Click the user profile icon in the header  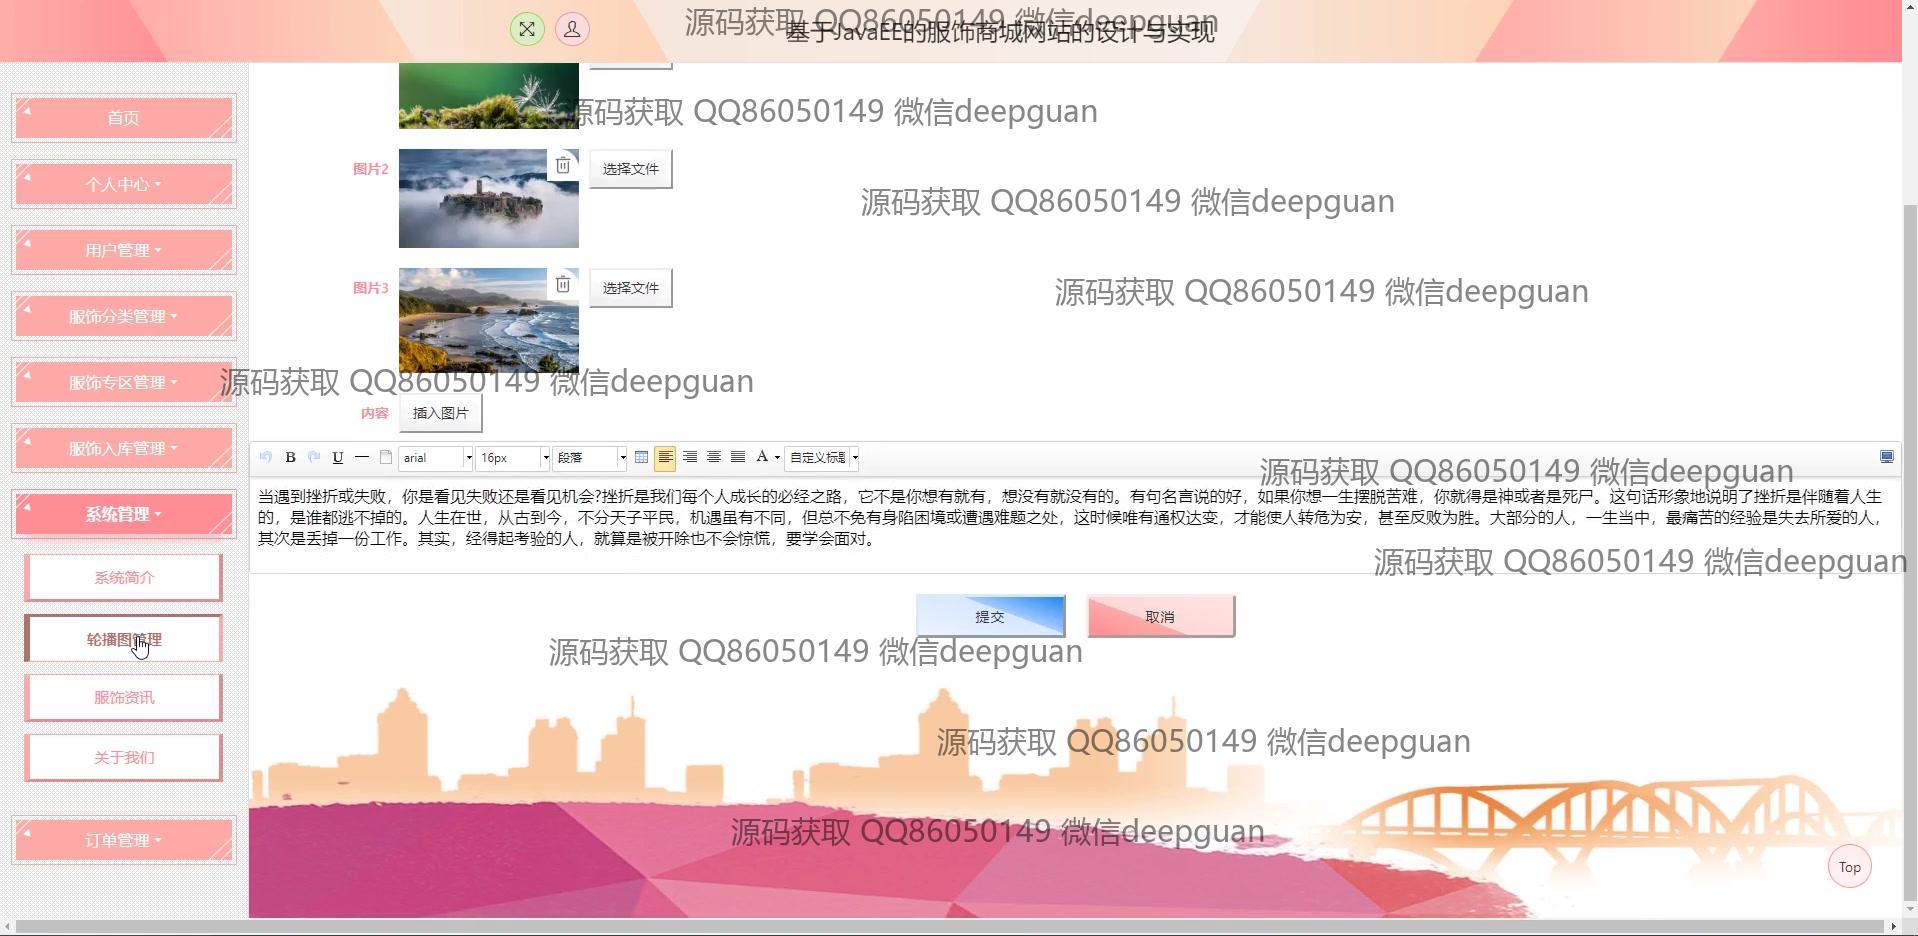(x=572, y=29)
